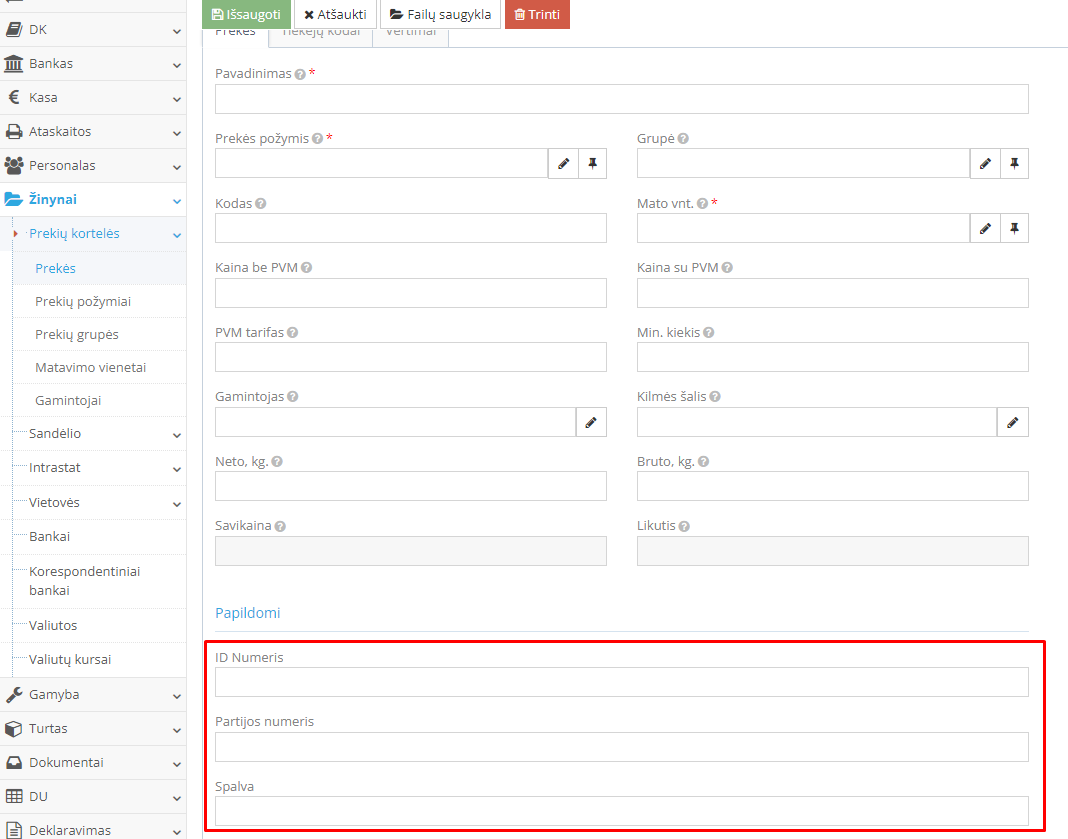Open Prekių grupės in sidebar
This screenshot has height=839, width=1068.
[x=77, y=334]
